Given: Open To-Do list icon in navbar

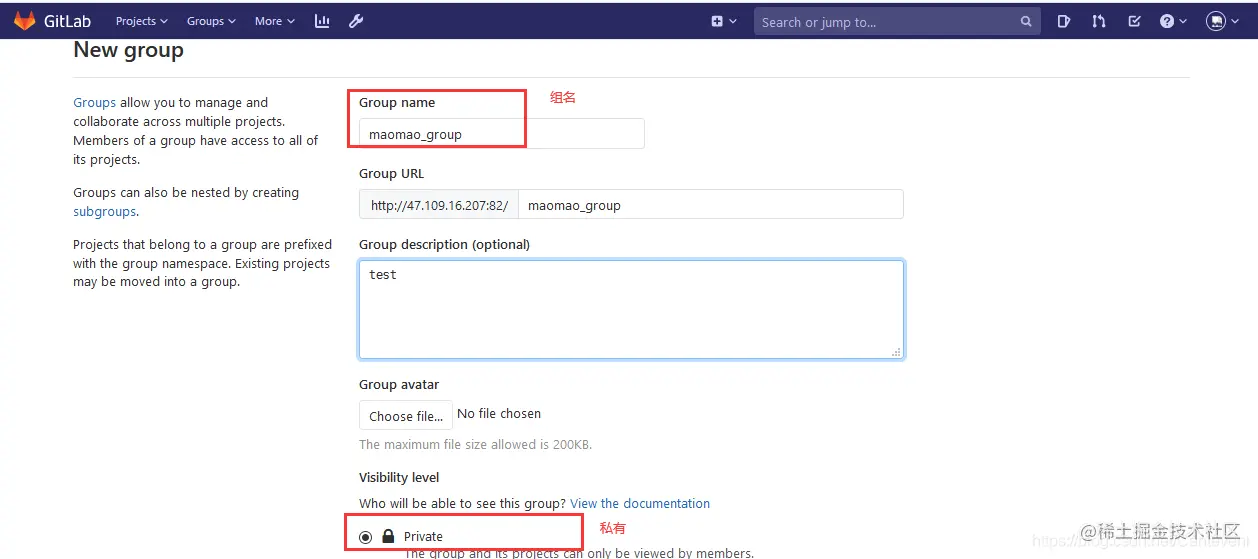Looking at the screenshot, I should click(x=1134, y=21).
